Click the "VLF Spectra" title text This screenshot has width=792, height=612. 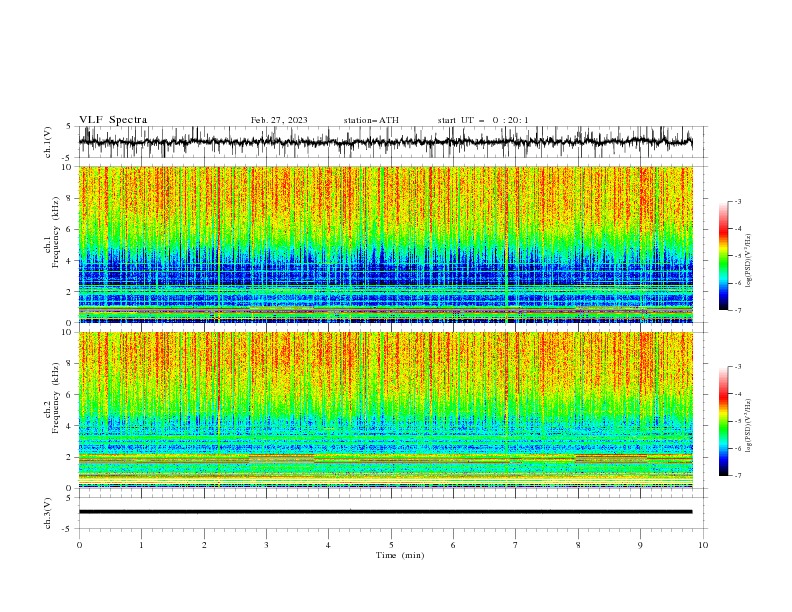coord(113,120)
